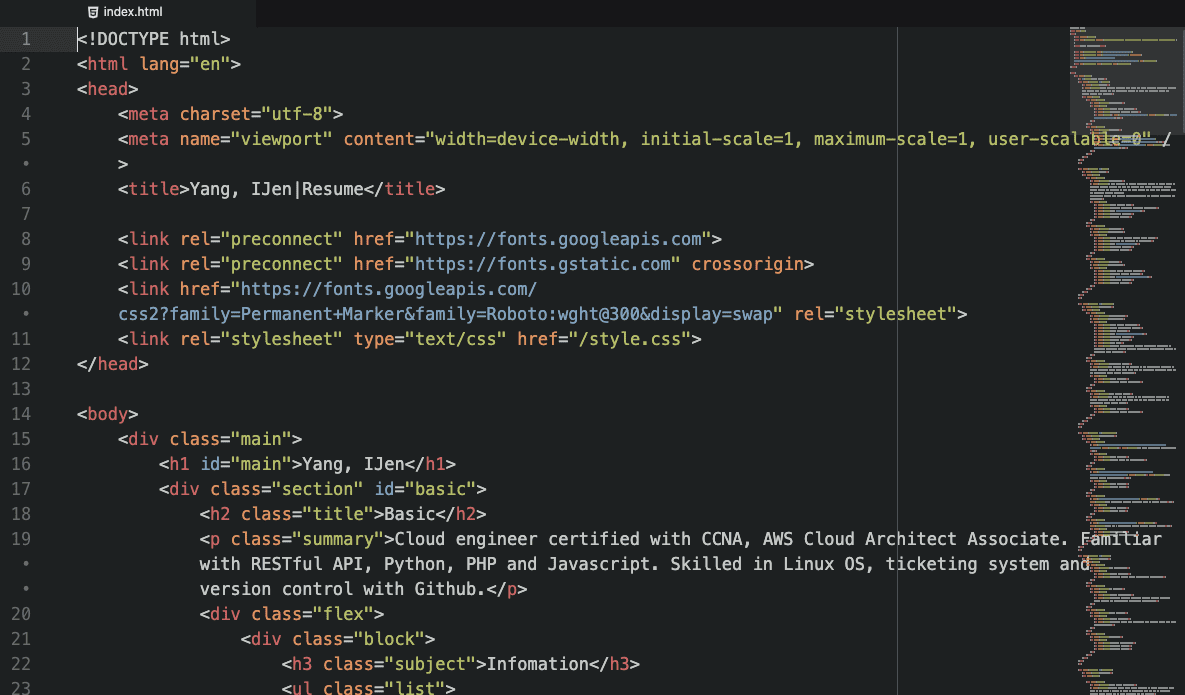Click the HTML5 file icon on the tab
Viewport: 1185px width, 695px height.
point(92,13)
